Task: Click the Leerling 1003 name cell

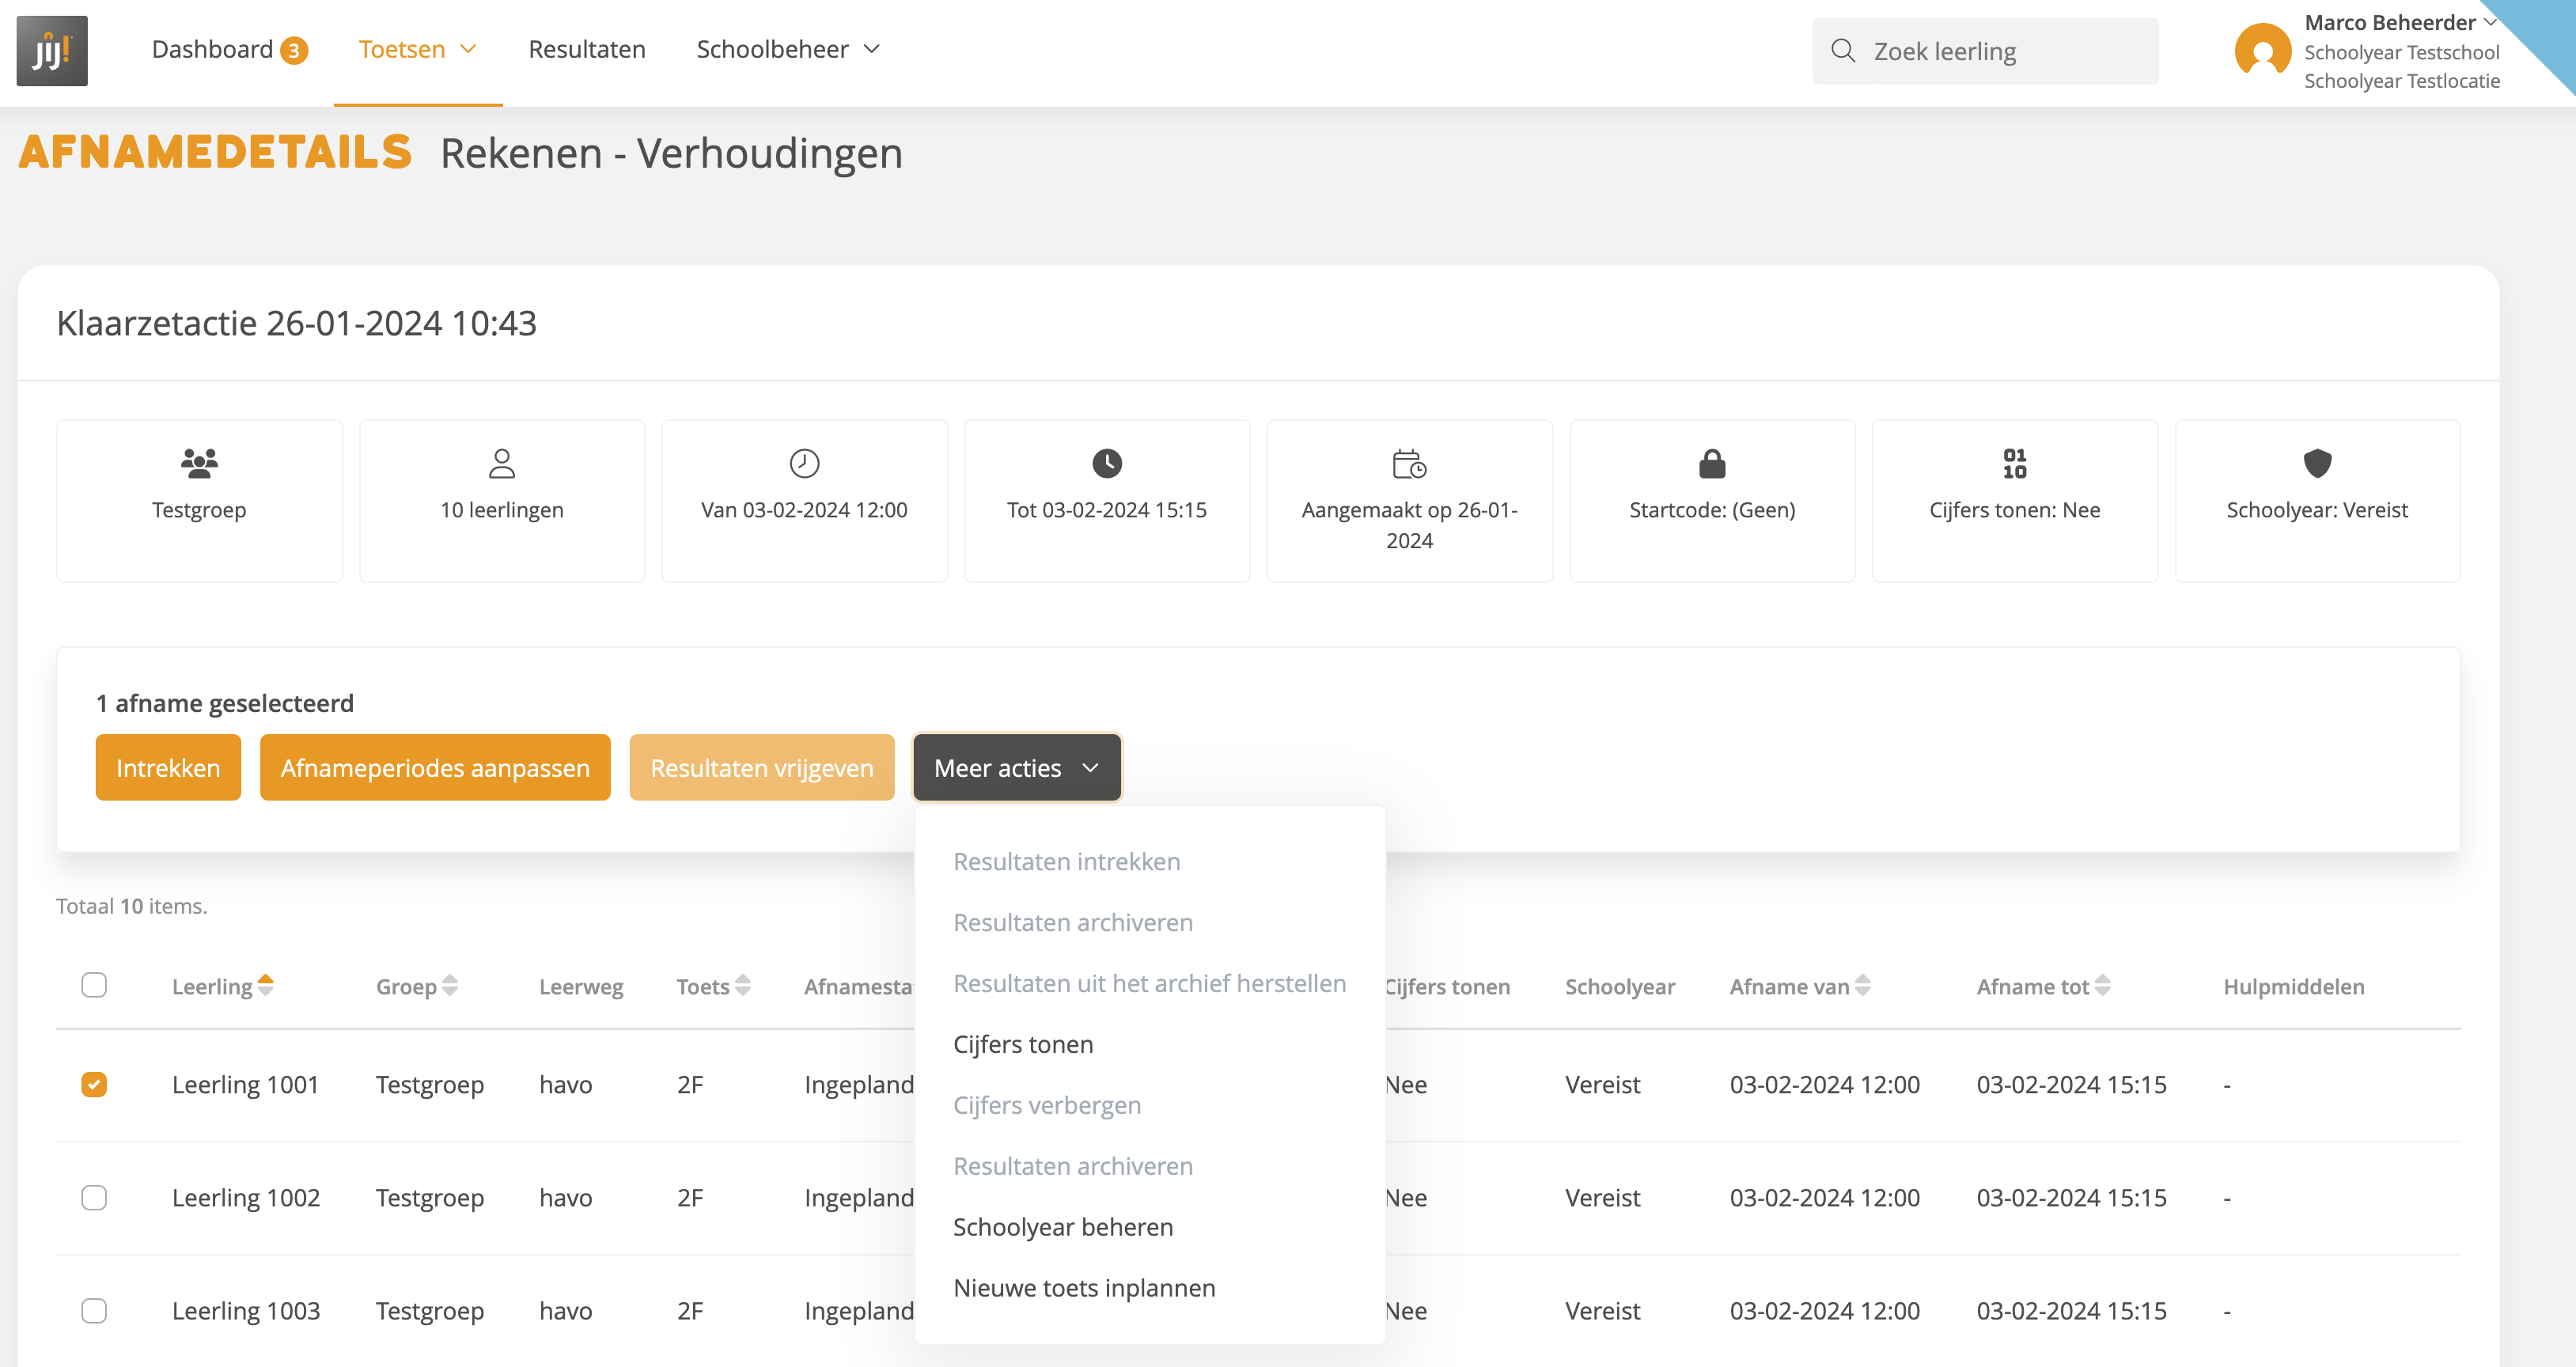Action: pyautogui.click(x=246, y=1311)
